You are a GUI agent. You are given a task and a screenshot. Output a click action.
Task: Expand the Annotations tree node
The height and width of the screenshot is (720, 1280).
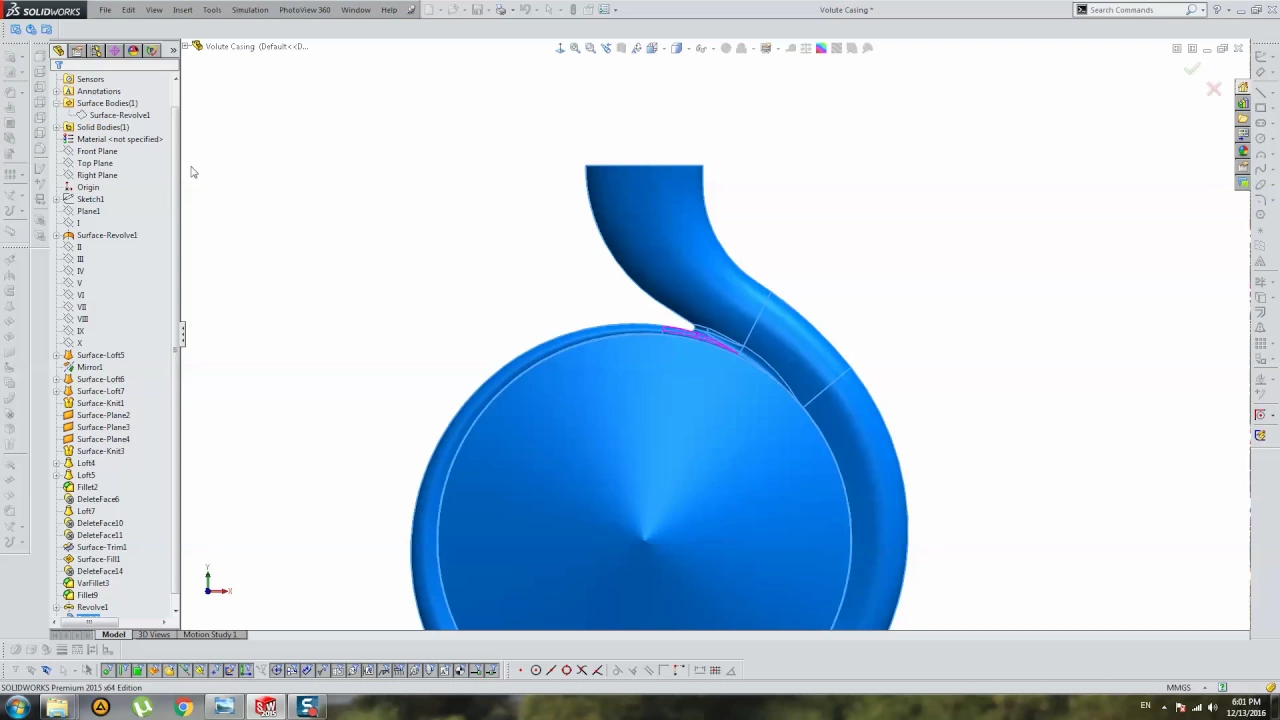click(x=57, y=91)
